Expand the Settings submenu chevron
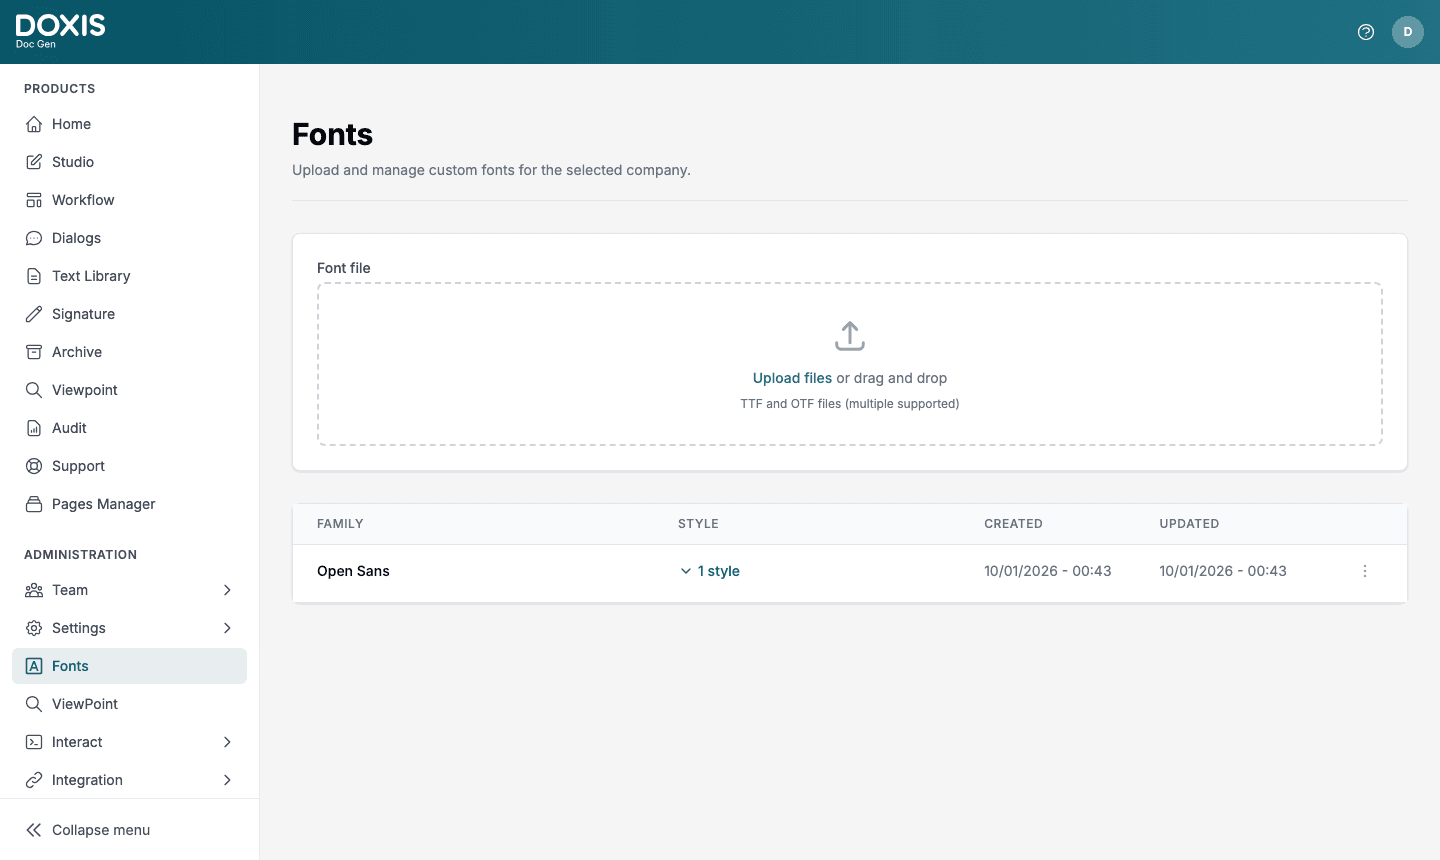 227,628
